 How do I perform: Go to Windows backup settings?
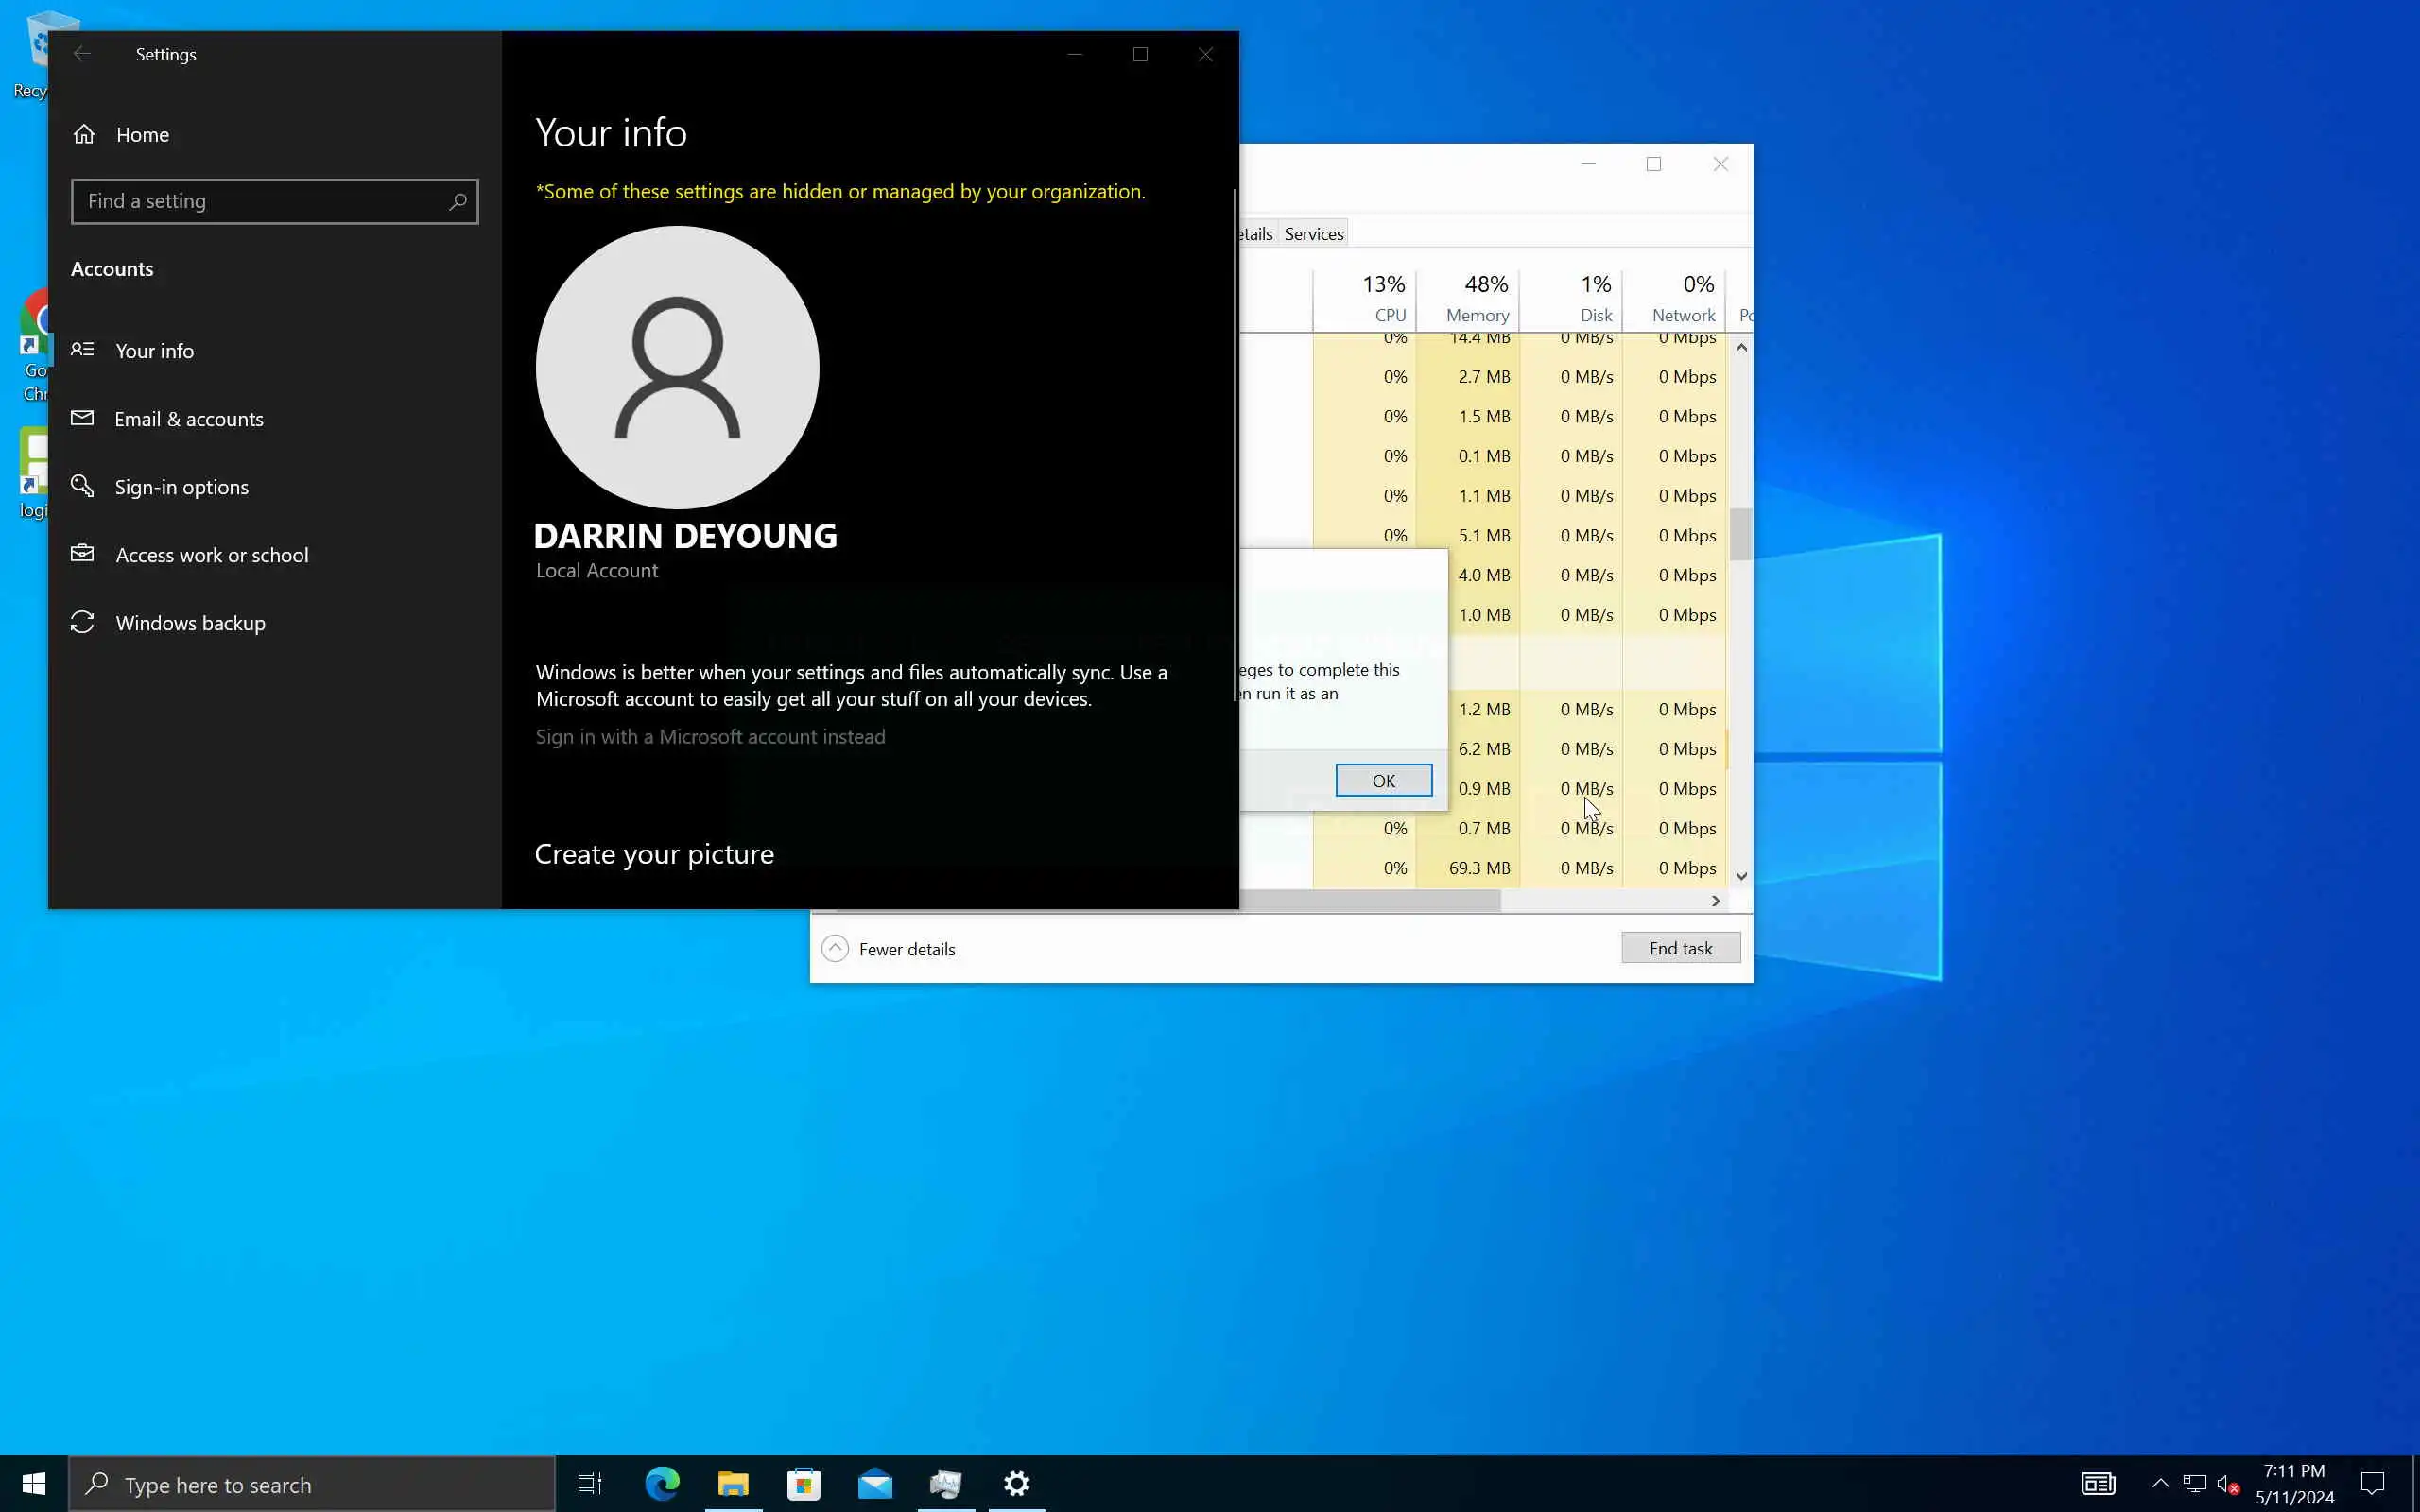click(190, 623)
